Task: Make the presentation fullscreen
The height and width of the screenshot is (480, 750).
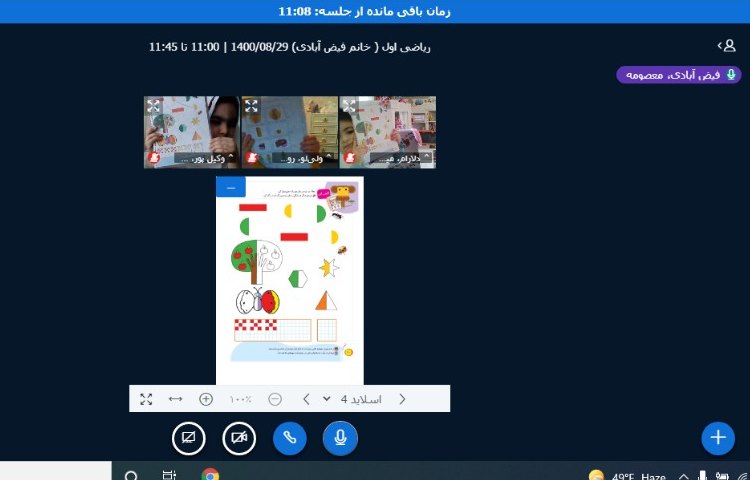Action: 146,399
